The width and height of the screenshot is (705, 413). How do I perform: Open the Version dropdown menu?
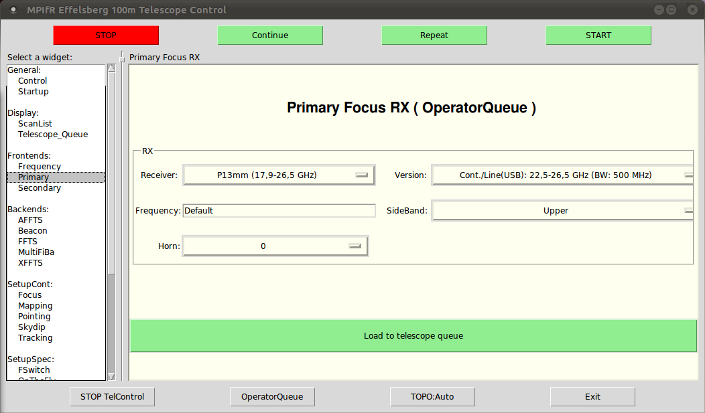pyautogui.click(x=562, y=175)
